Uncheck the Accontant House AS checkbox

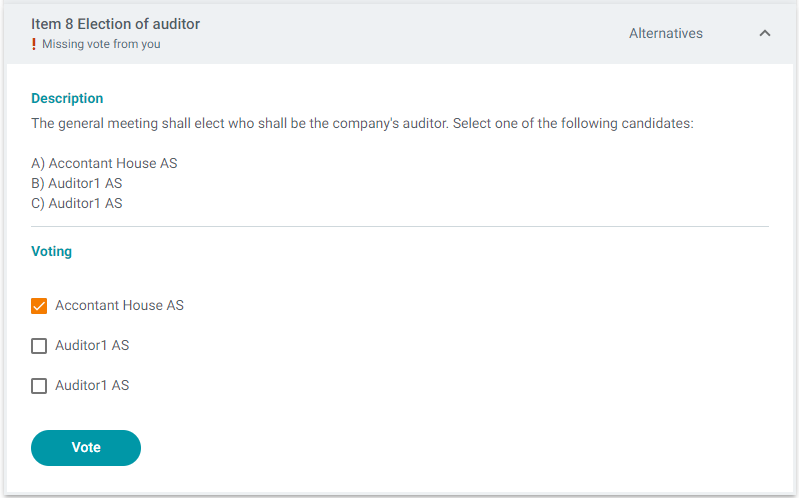tap(39, 306)
